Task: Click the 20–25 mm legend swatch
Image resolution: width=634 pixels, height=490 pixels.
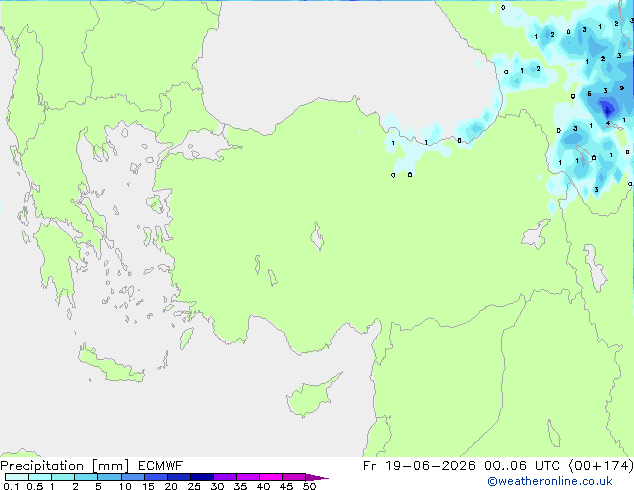Action: click(178, 477)
